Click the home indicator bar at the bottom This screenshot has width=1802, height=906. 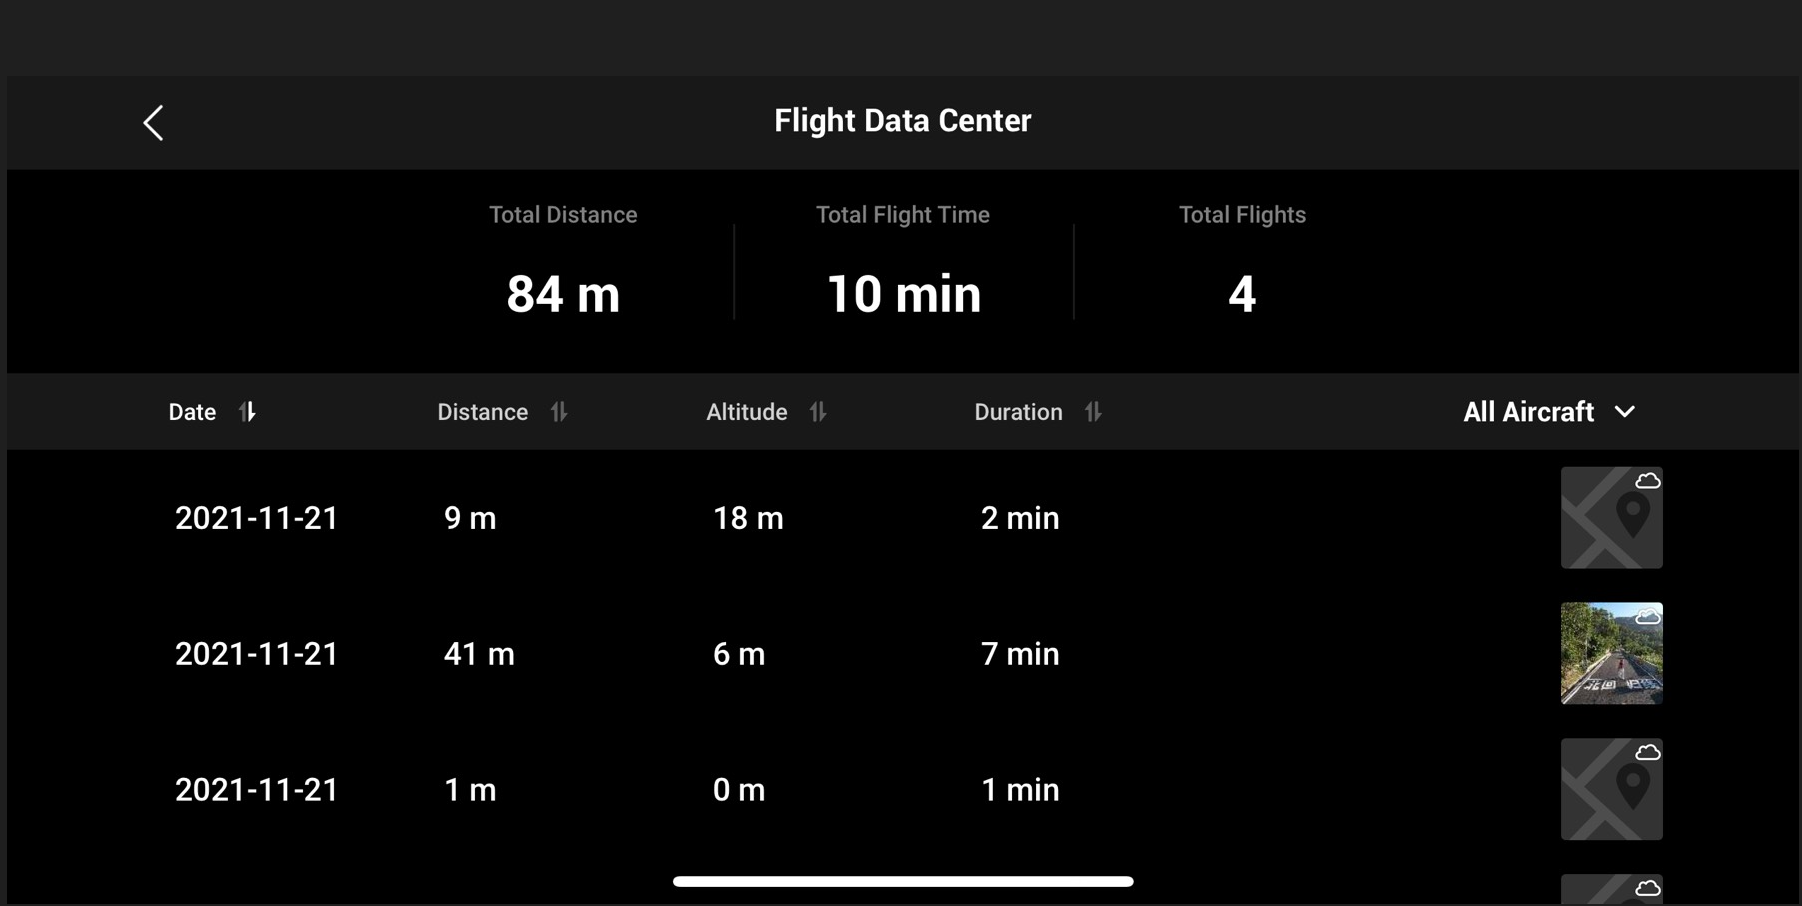(901, 881)
